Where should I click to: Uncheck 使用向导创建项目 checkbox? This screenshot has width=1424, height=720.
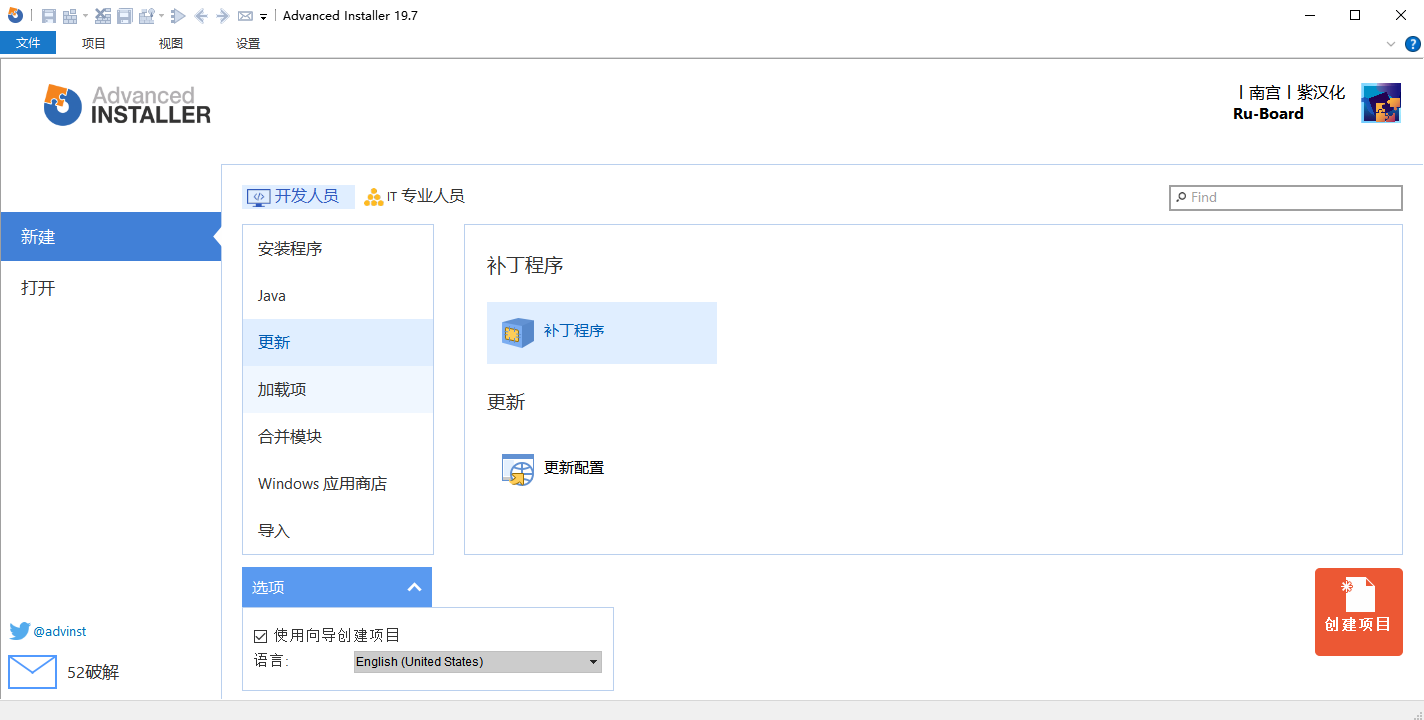click(x=260, y=635)
